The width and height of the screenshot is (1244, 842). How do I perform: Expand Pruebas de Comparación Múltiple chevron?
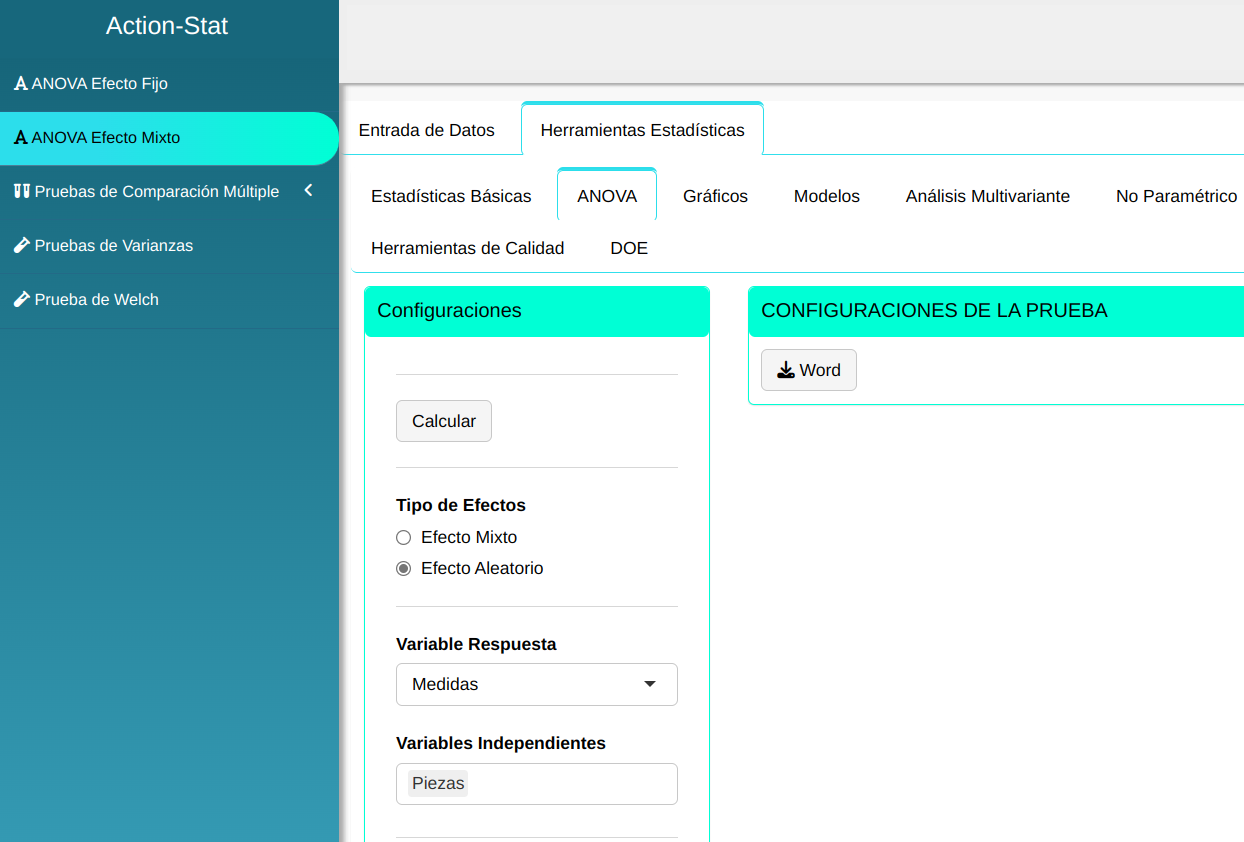click(x=308, y=190)
